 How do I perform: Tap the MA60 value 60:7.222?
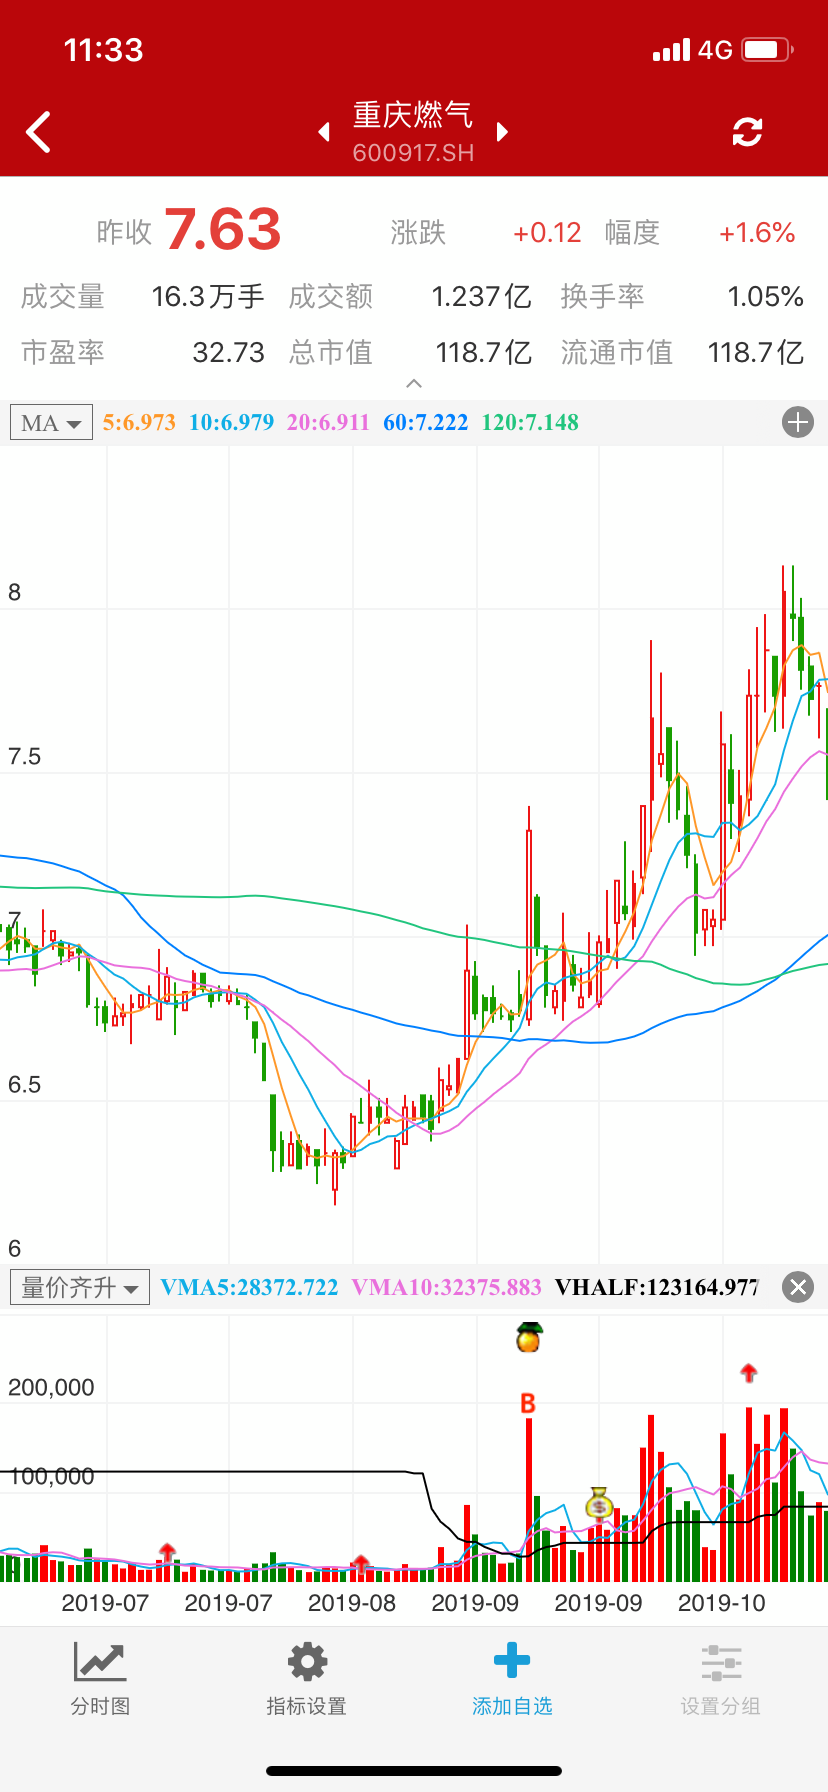pos(425,422)
